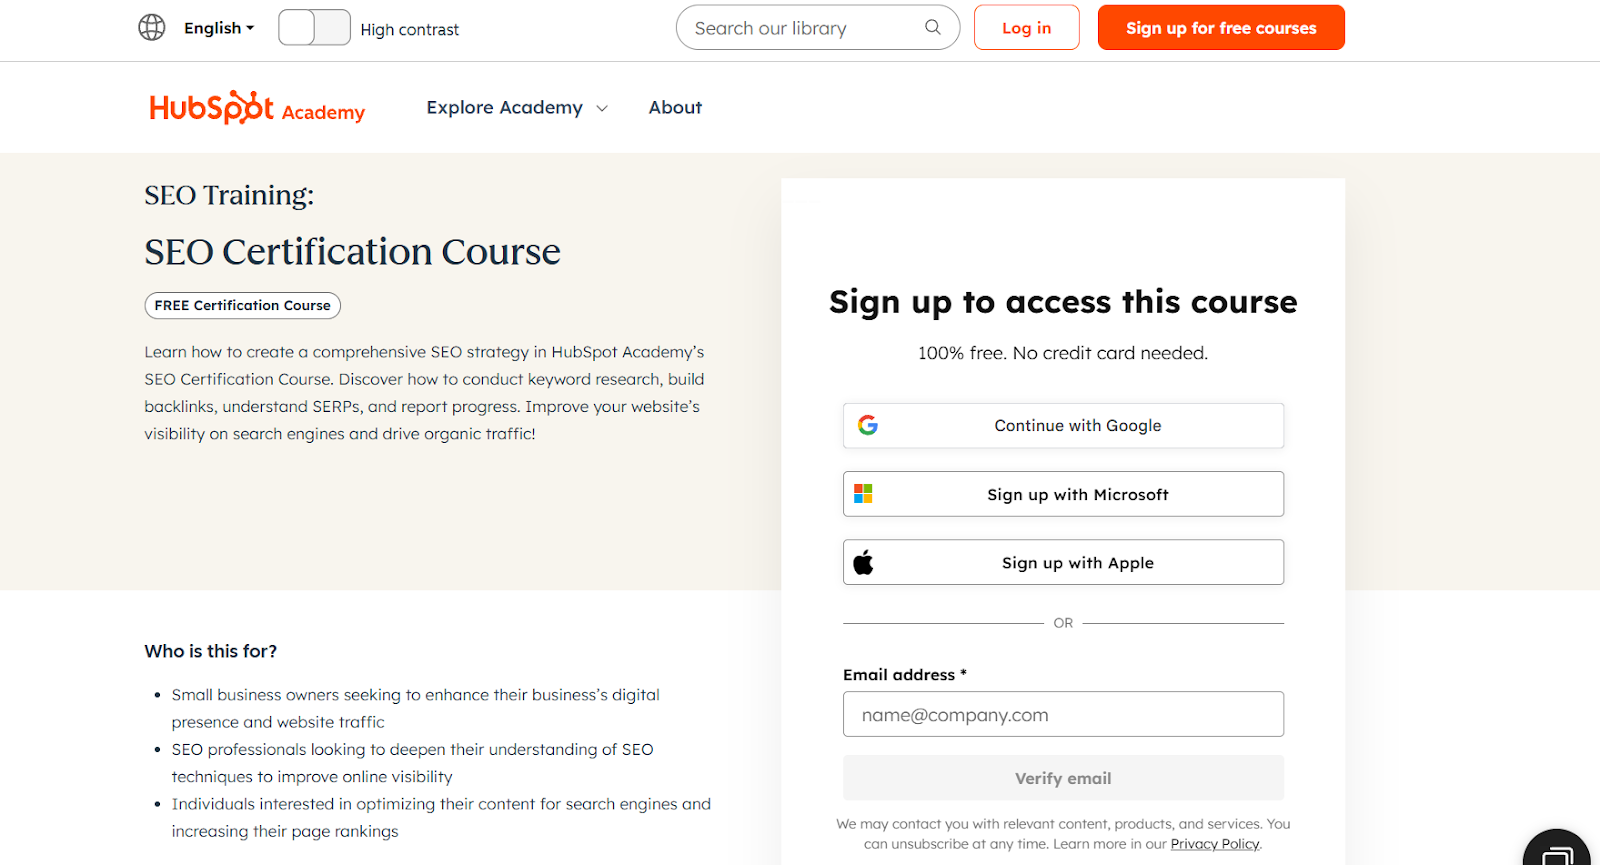This screenshot has height=865, width=1600.
Task: Click the 100% free. No credit card text
Action: pos(1063,353)
